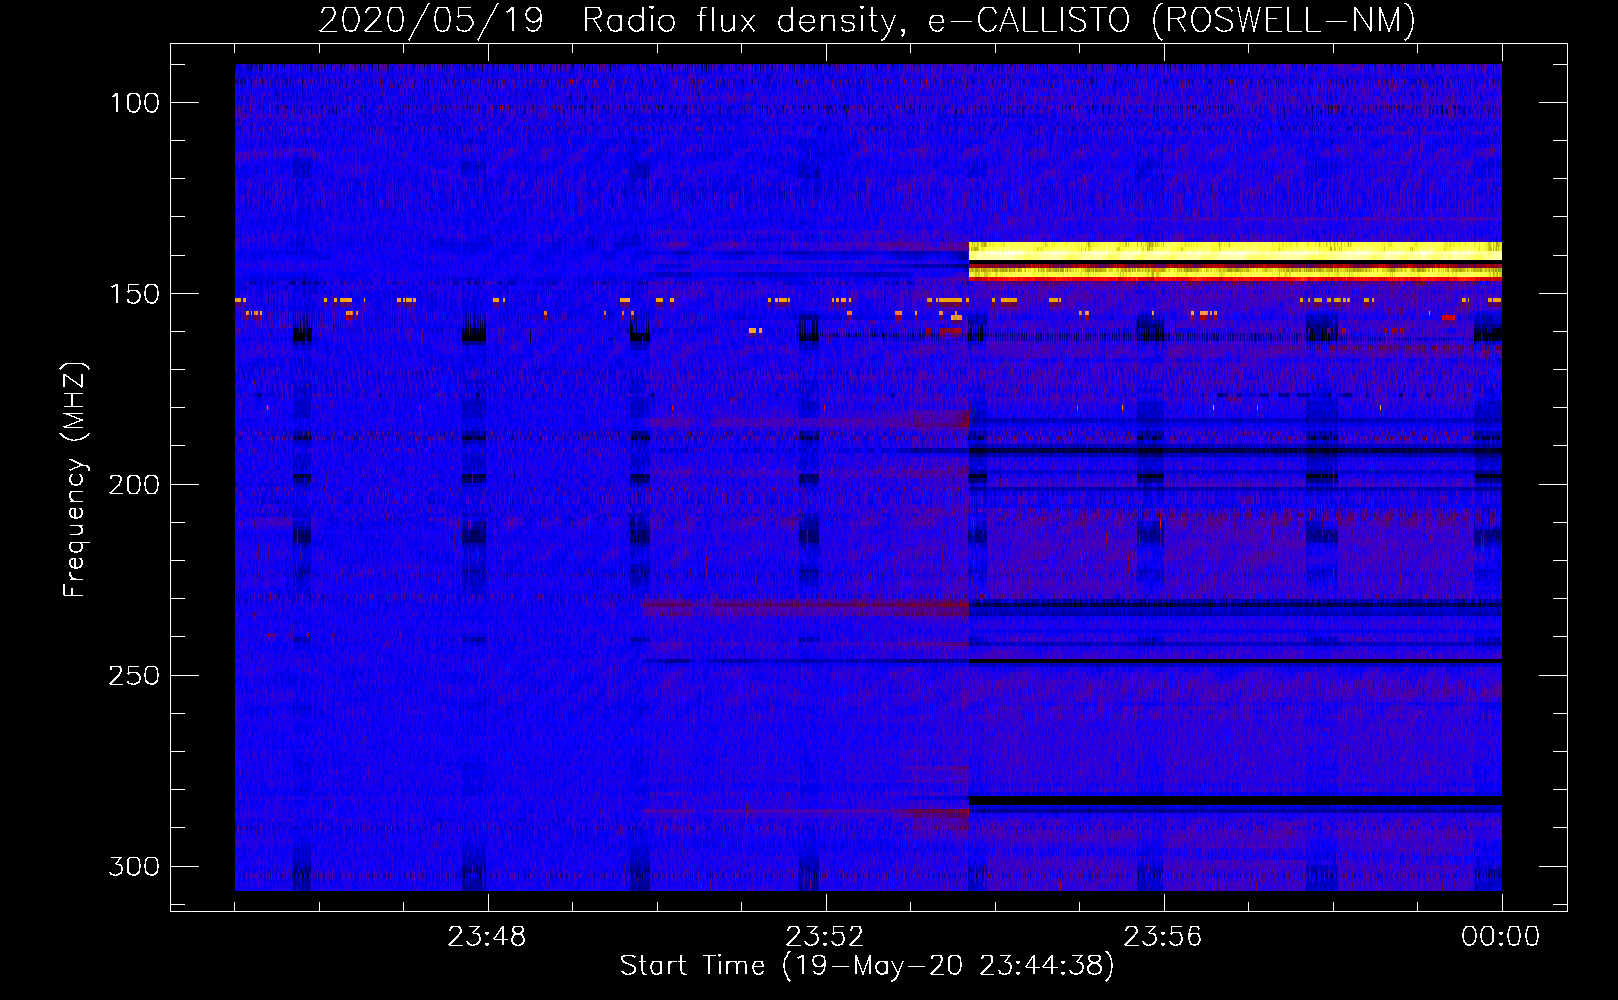Click the y-axis label "Frequency (MHZ)"
Viewport: 1618px width, 1000px height.
75,480
